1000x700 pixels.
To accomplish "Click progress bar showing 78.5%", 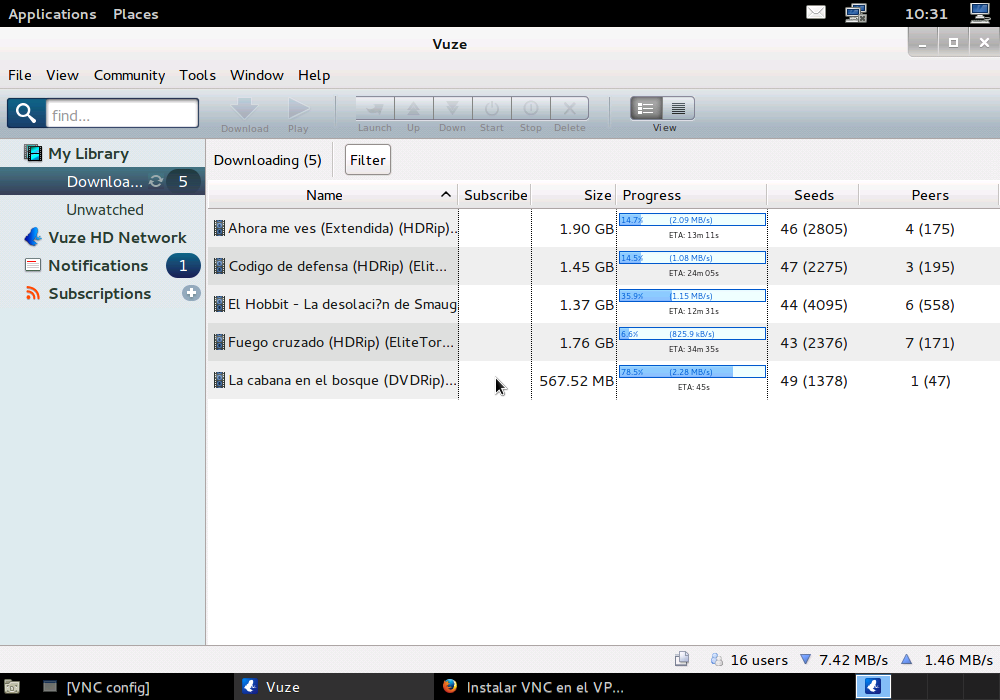I will (692, 372).
